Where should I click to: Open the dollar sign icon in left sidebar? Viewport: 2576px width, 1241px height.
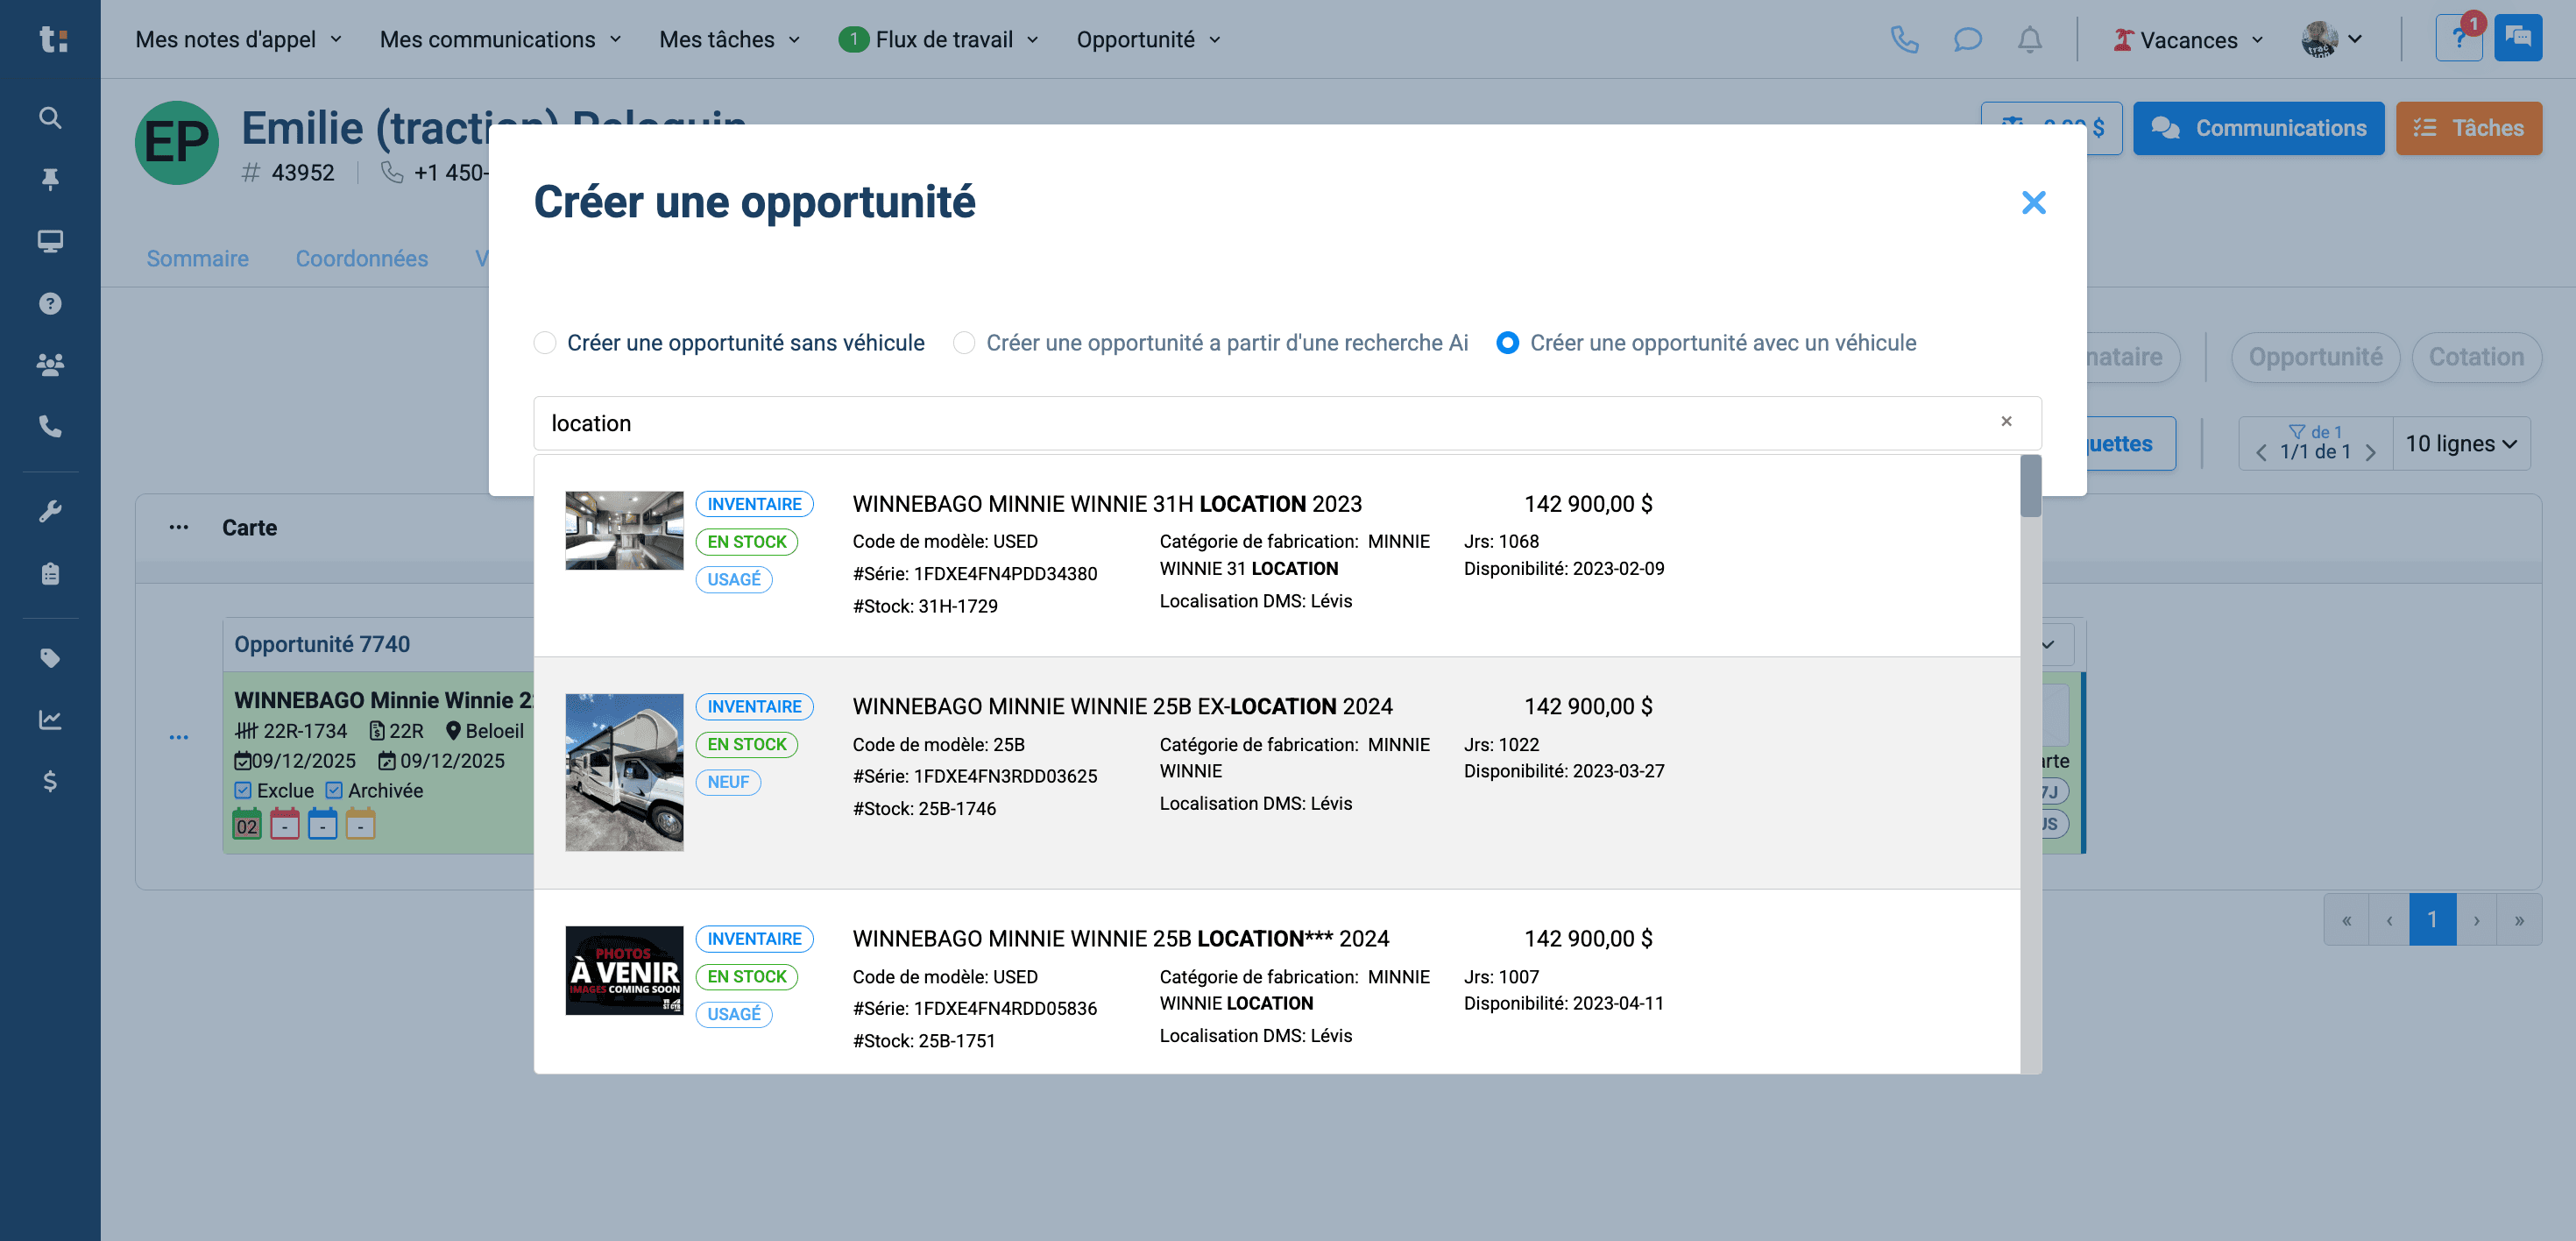(50, 781)
